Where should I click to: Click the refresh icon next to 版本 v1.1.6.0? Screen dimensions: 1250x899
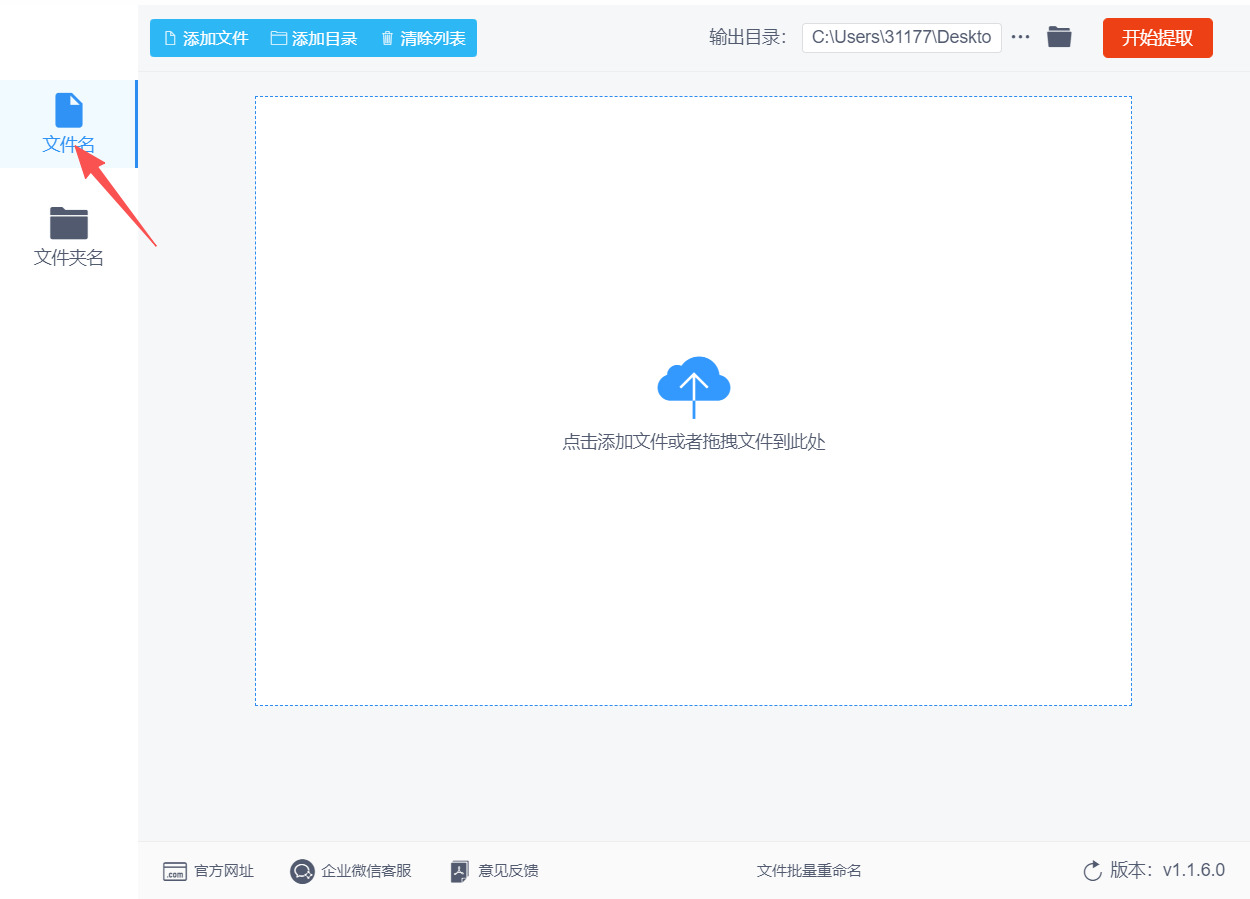tap(1092, 871)
